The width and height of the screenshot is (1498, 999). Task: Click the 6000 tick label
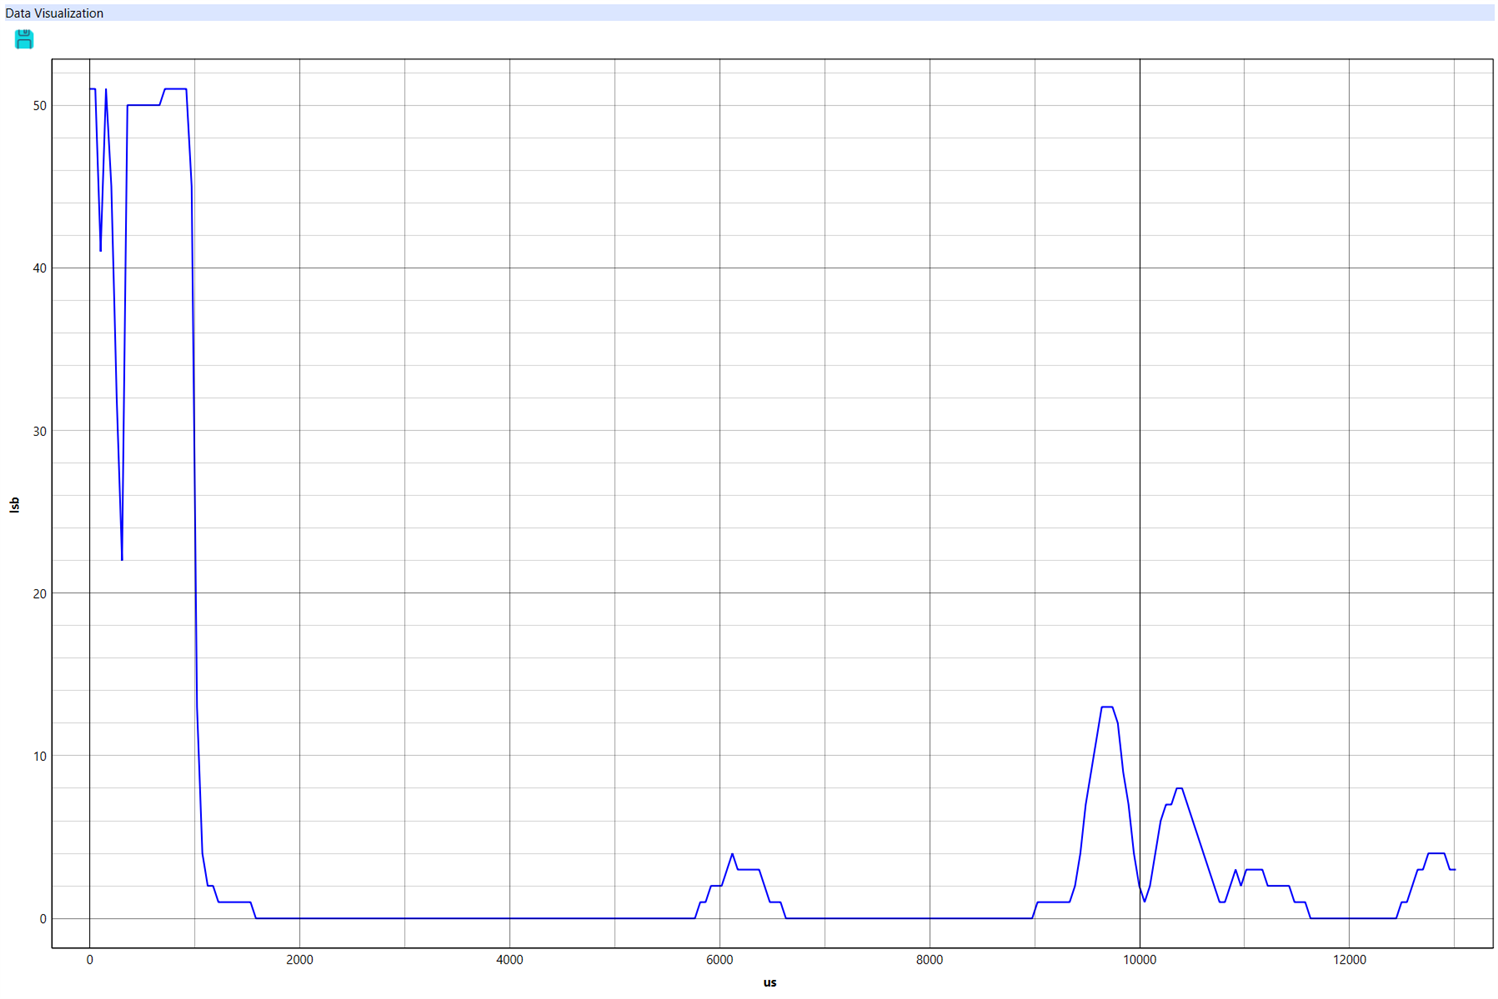(720, 960)
